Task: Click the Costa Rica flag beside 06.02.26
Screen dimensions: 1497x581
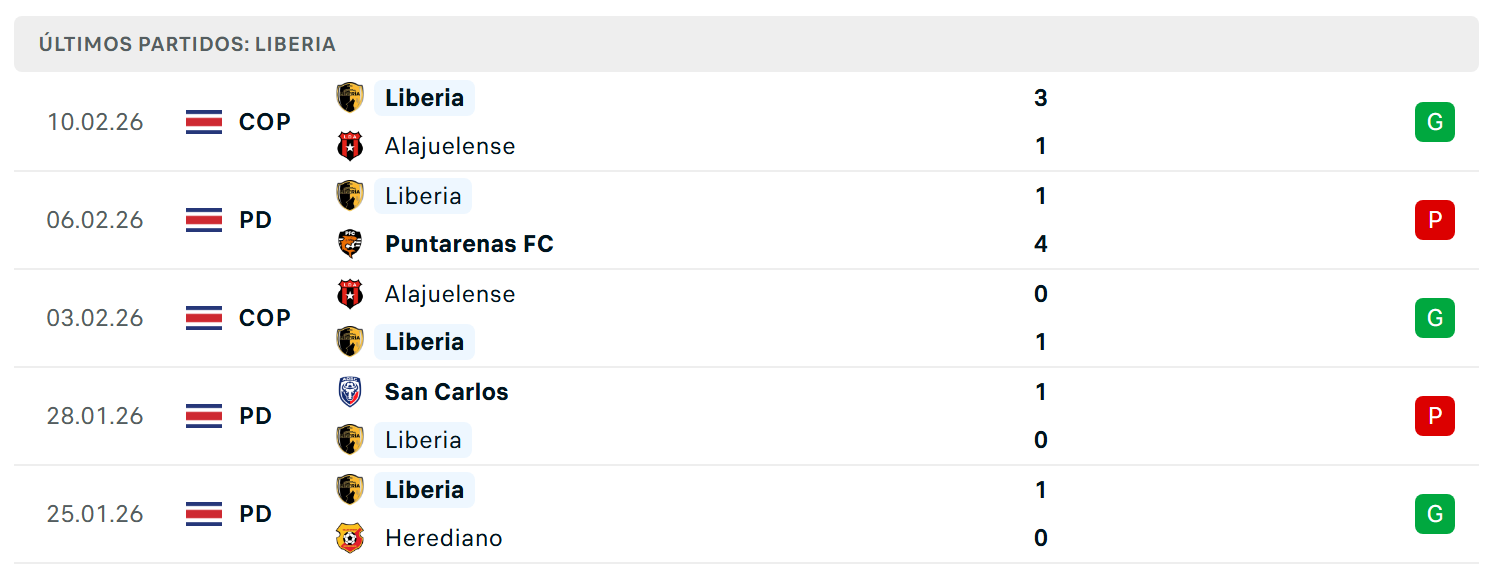Action: click(x=204, y=220)
